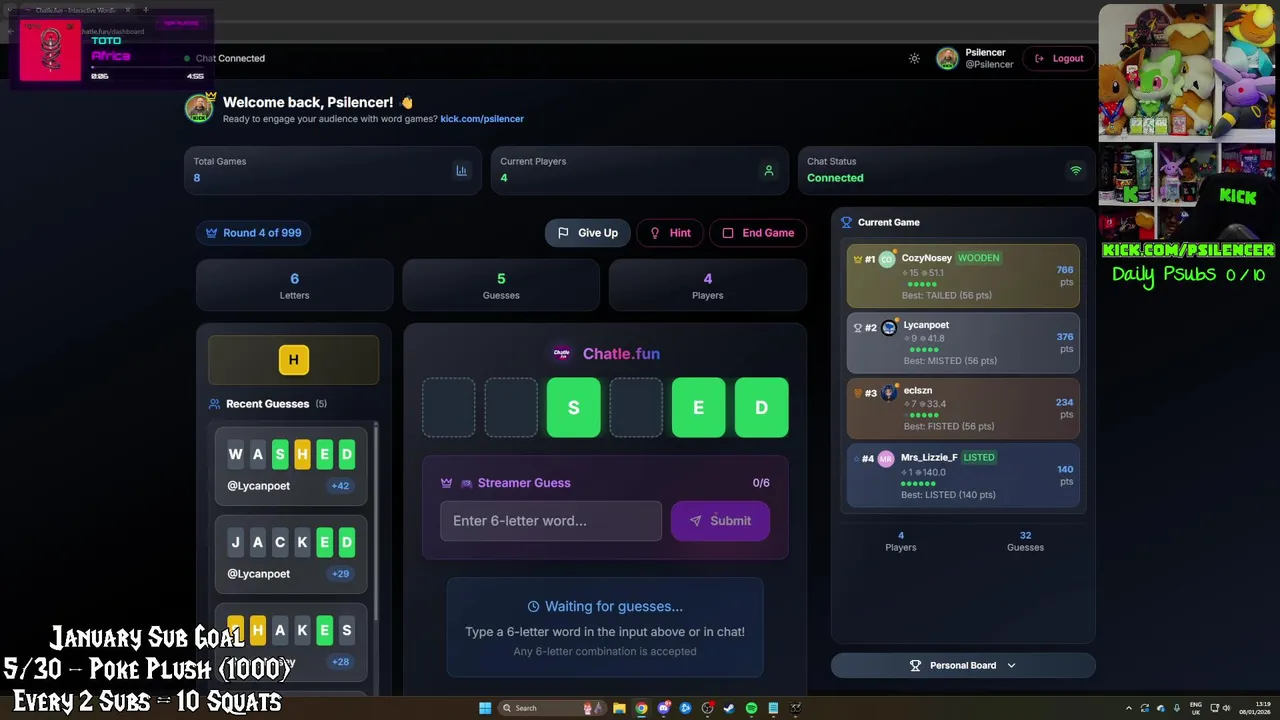This screenshot has height=720, width=1280.
Task: Show hidden system tray icons
Action: (x=1129, y=708)
